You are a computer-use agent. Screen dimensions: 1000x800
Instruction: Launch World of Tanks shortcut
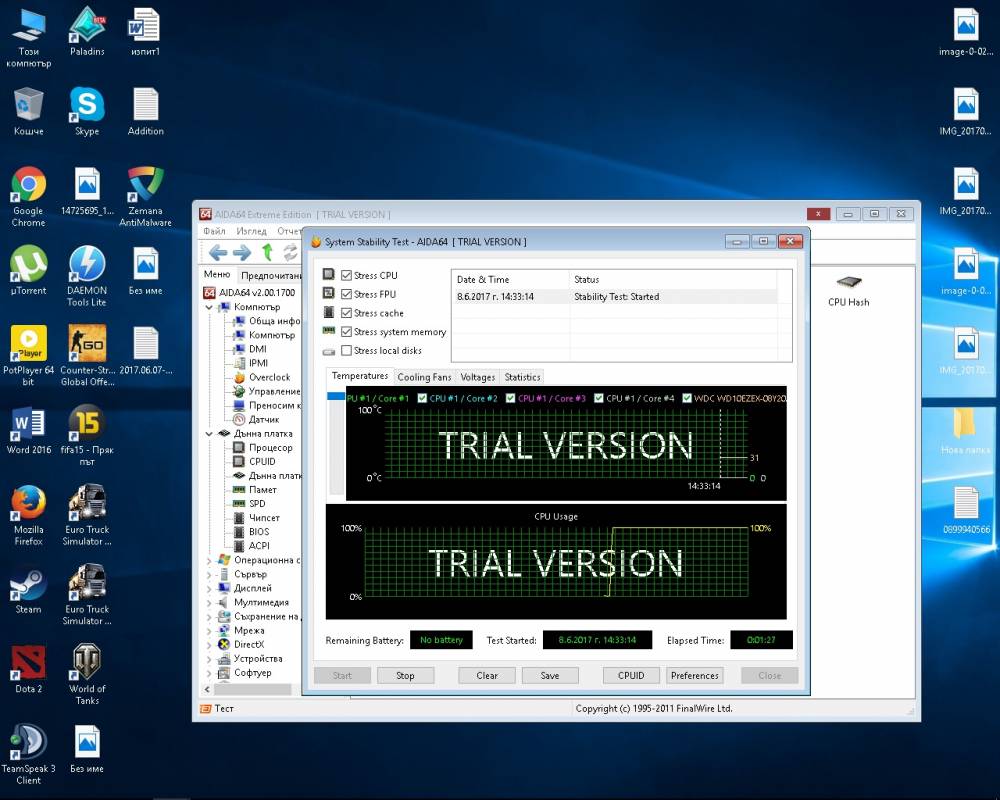(87, 674)
